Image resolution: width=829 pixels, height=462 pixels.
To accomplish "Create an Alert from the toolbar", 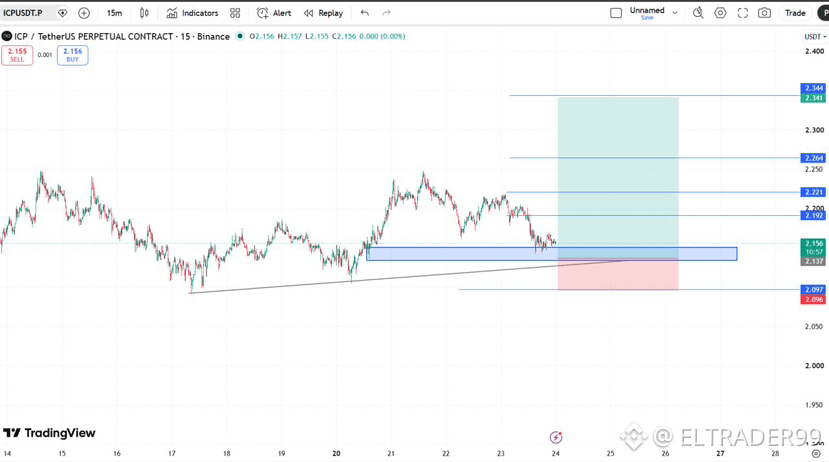I will (274, 13).
